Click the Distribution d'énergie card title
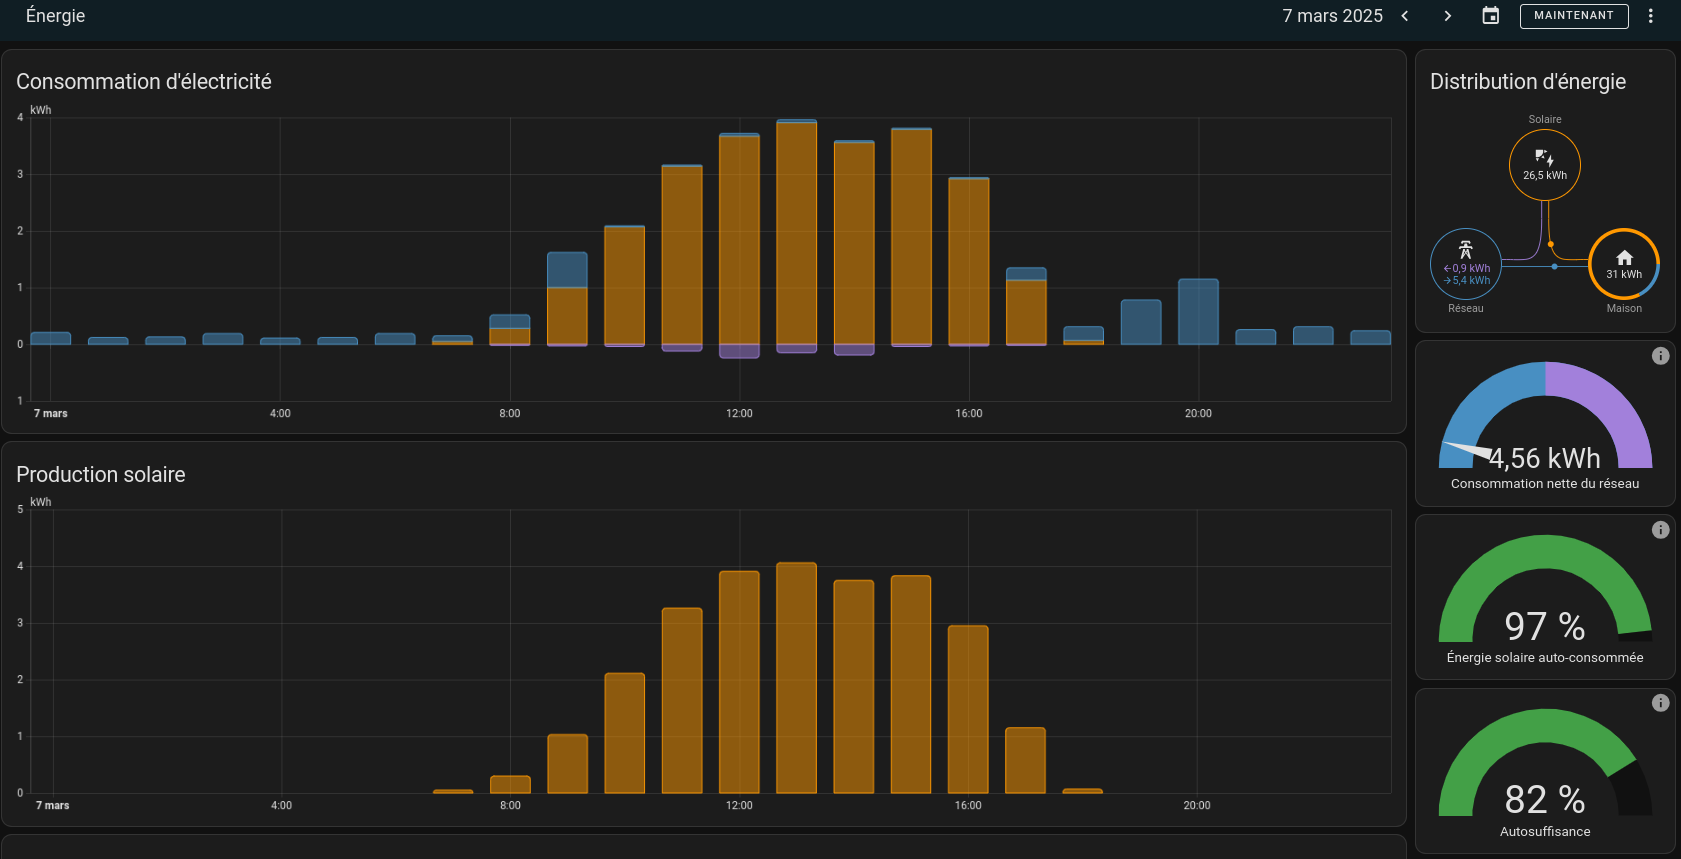The width and height of the screenshot is (1681, 859). point(1528,82)
